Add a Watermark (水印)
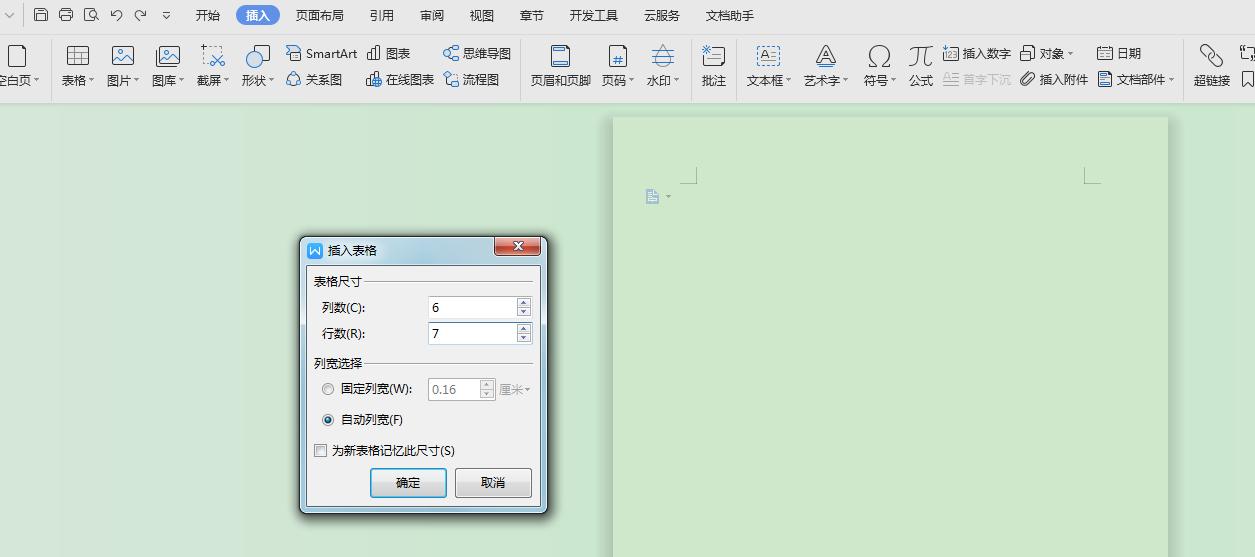Screen dimensions: 1255x557 coord(662,66)
